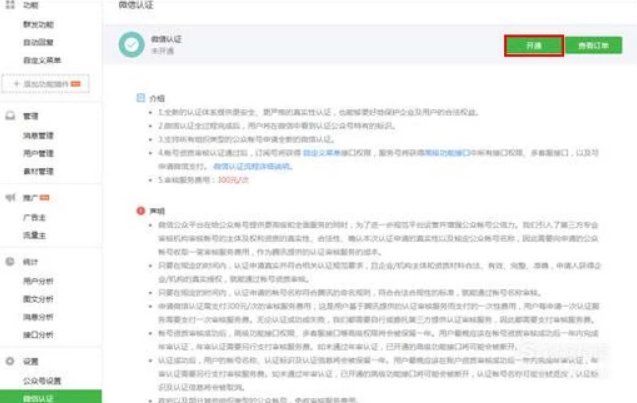Open 群发功能 in the sidebar

(38, 24)
